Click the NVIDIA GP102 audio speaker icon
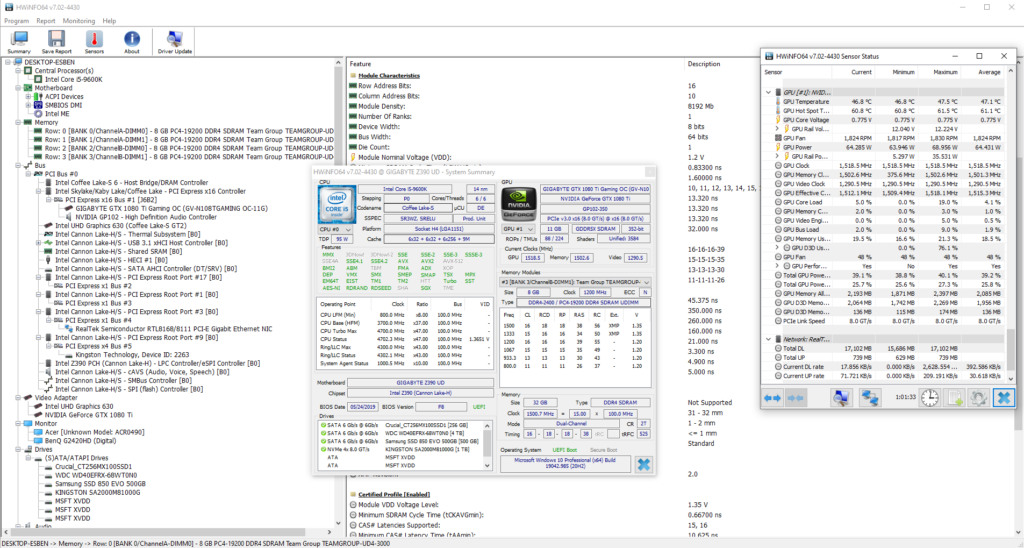 (x=69, y=217)
